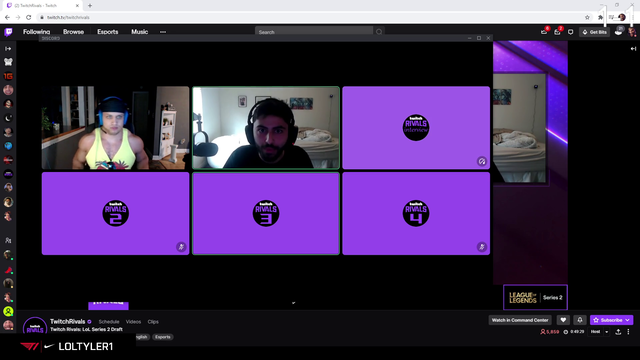Open the stream more options menu
640x360 pixels.
(629, 332)
